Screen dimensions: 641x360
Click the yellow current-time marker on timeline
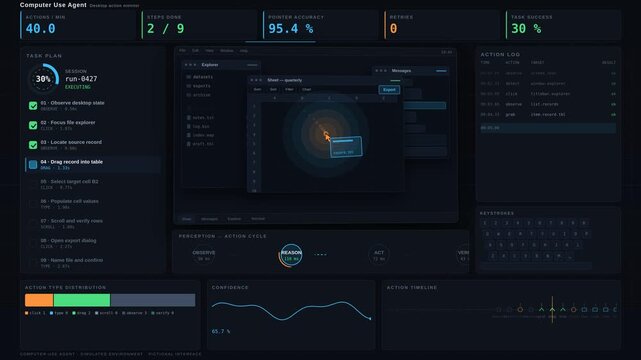pyautogui.click(x=552, y=309)
